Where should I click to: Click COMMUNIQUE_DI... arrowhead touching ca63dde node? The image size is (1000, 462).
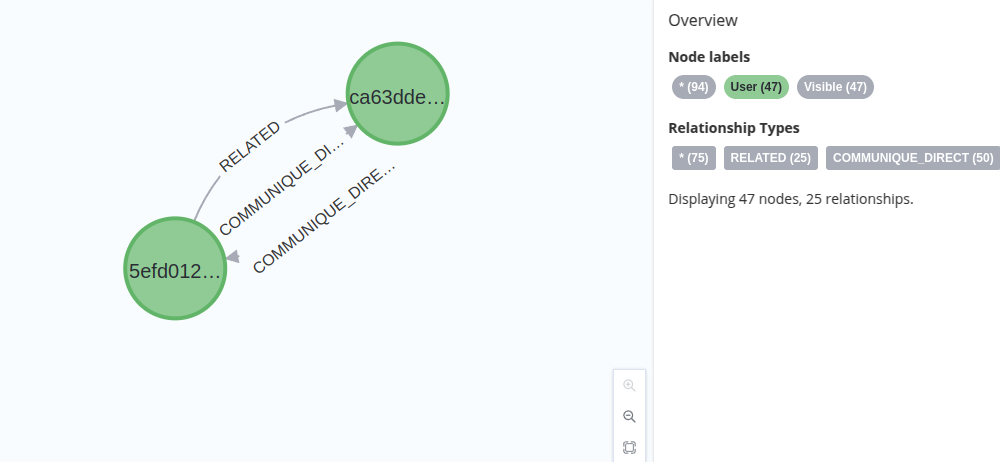(x=350, y=131)
